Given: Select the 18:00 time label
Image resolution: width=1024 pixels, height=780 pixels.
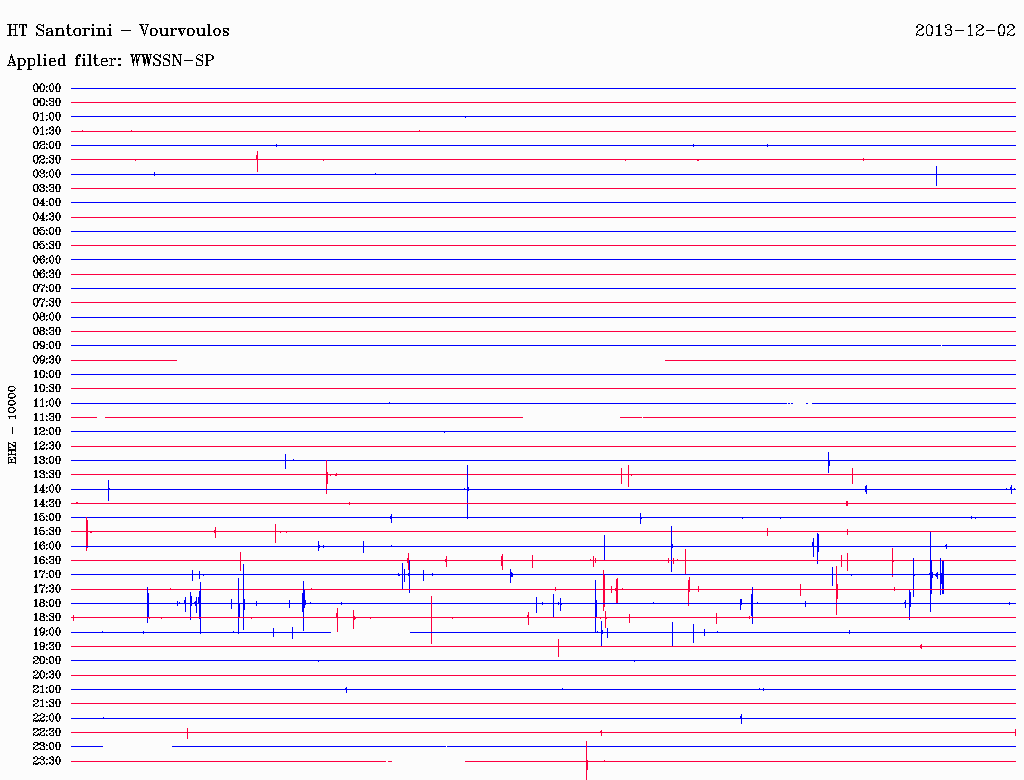Looking at the screenshot, I should tap(47, 604).
